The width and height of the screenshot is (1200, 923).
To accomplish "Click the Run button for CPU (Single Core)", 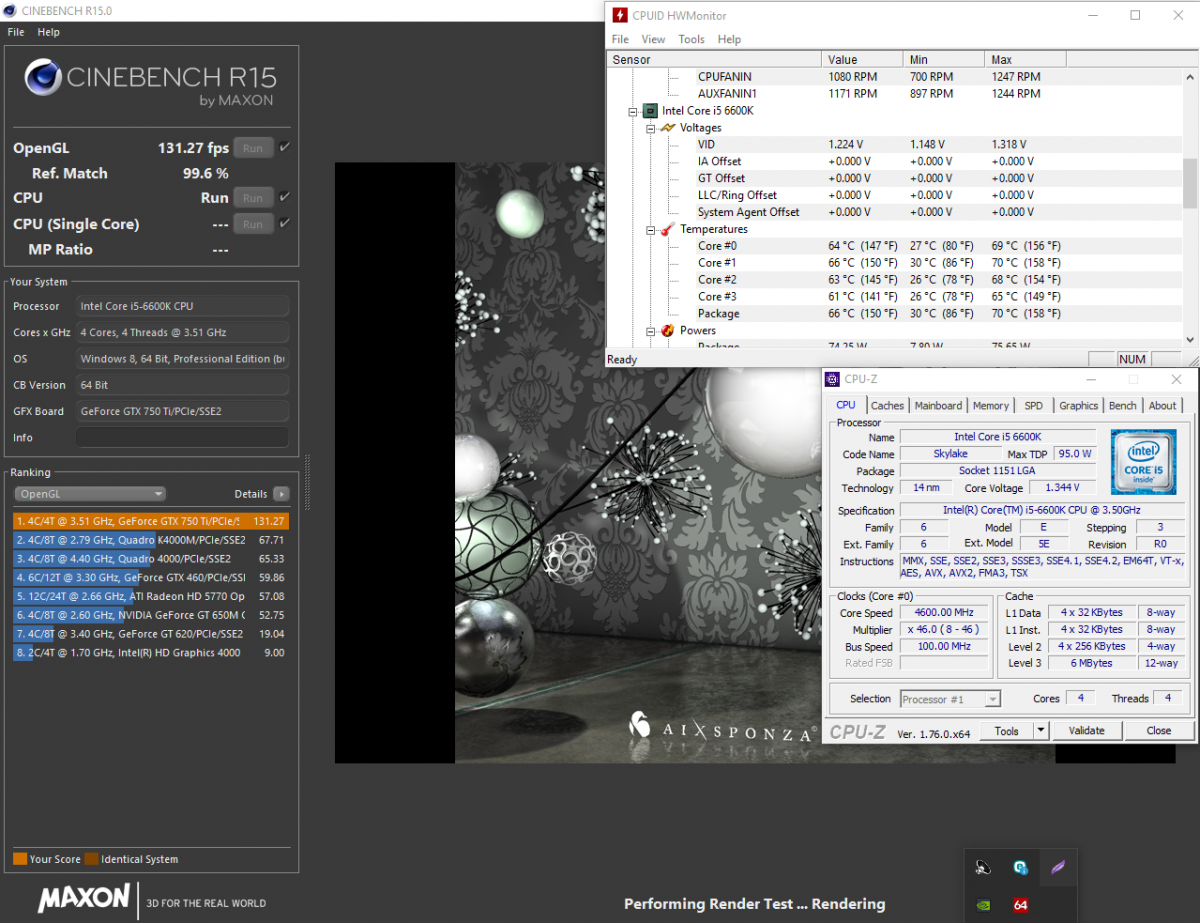I will [253, 224].
